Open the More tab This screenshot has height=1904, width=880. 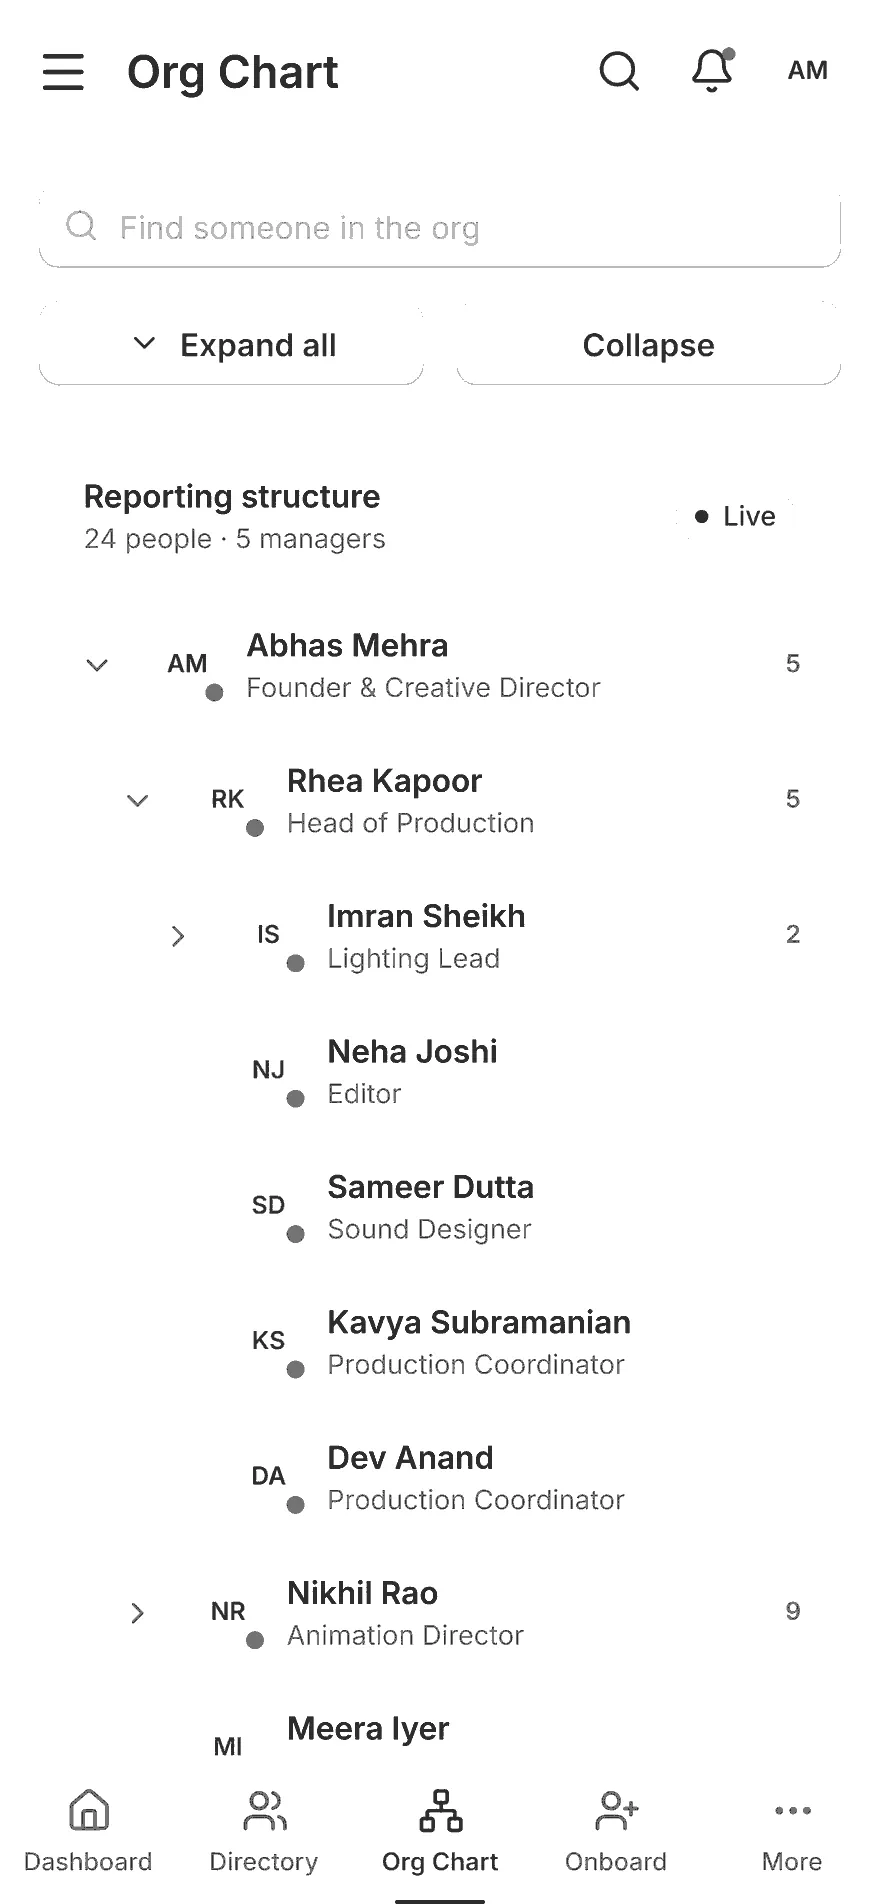792,1832
